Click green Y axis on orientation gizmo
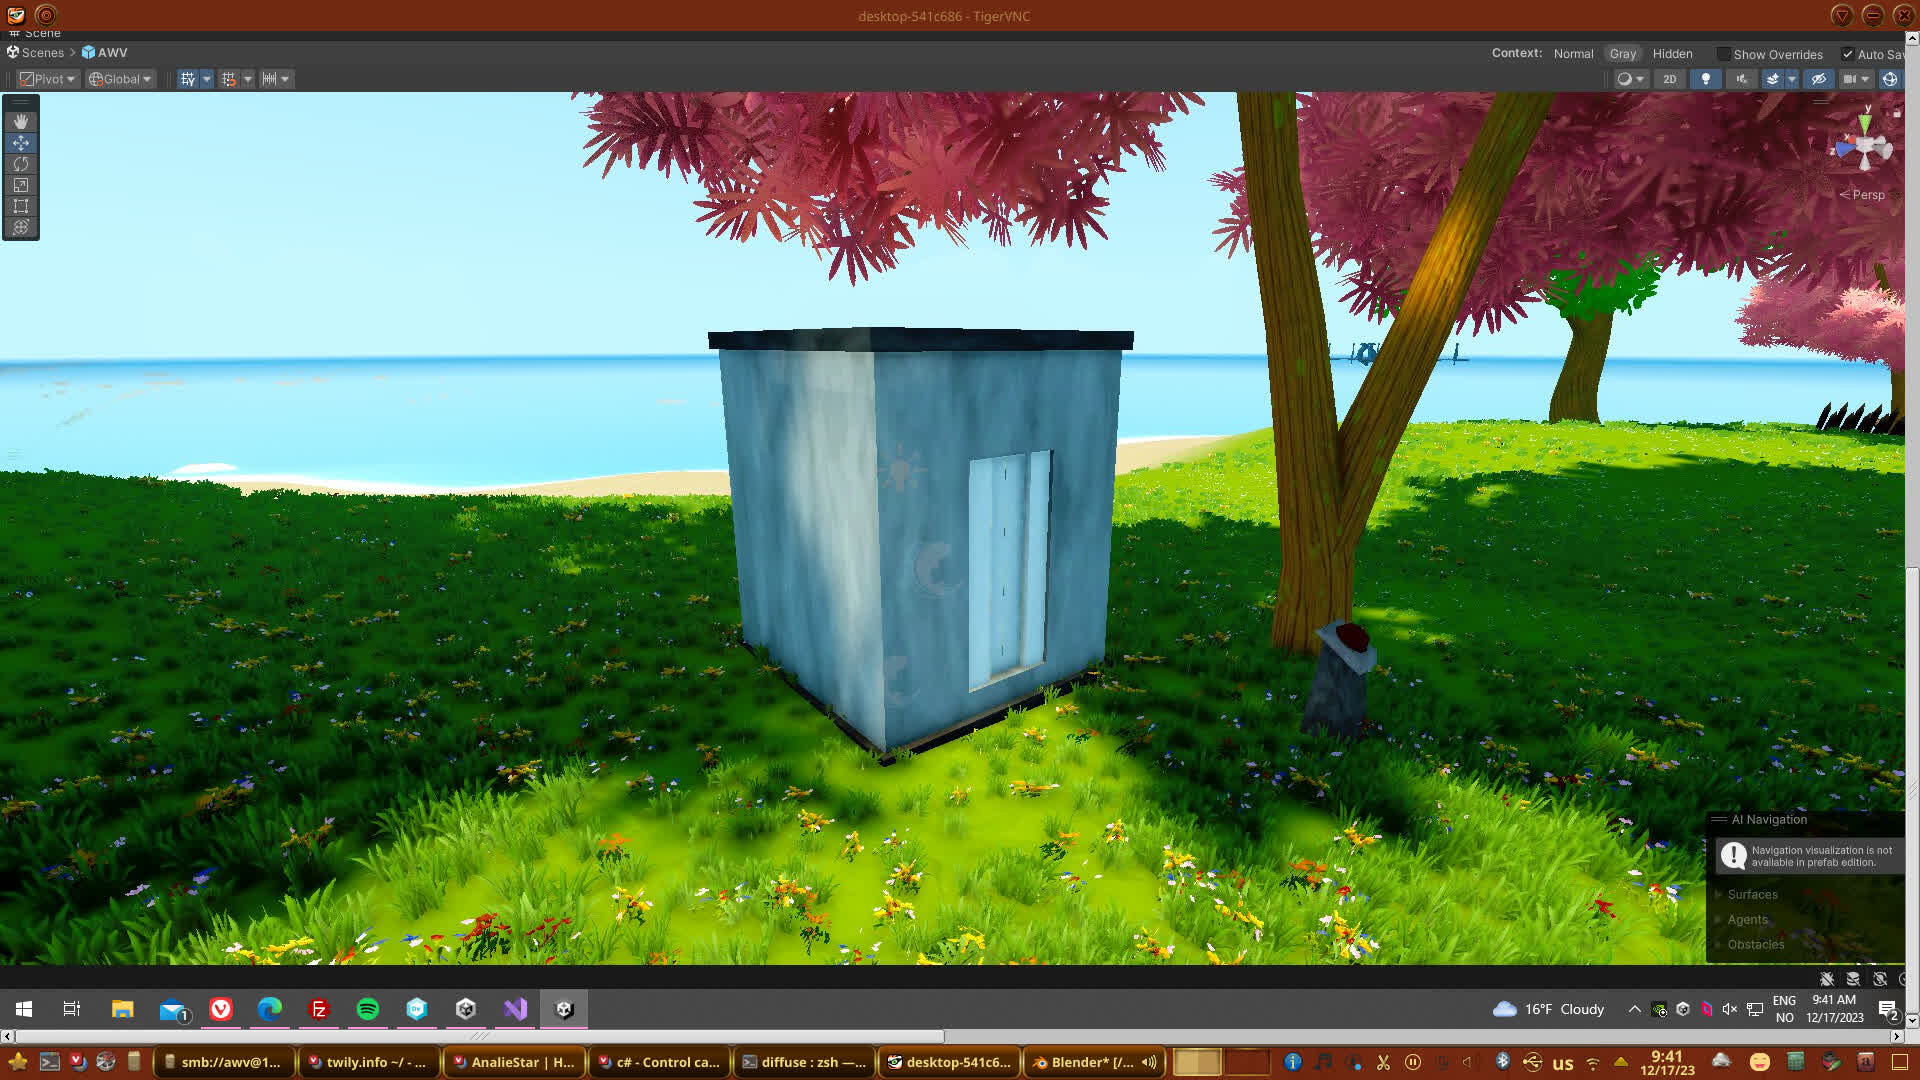1920x1080 pixels. (x=1864, y=123)
